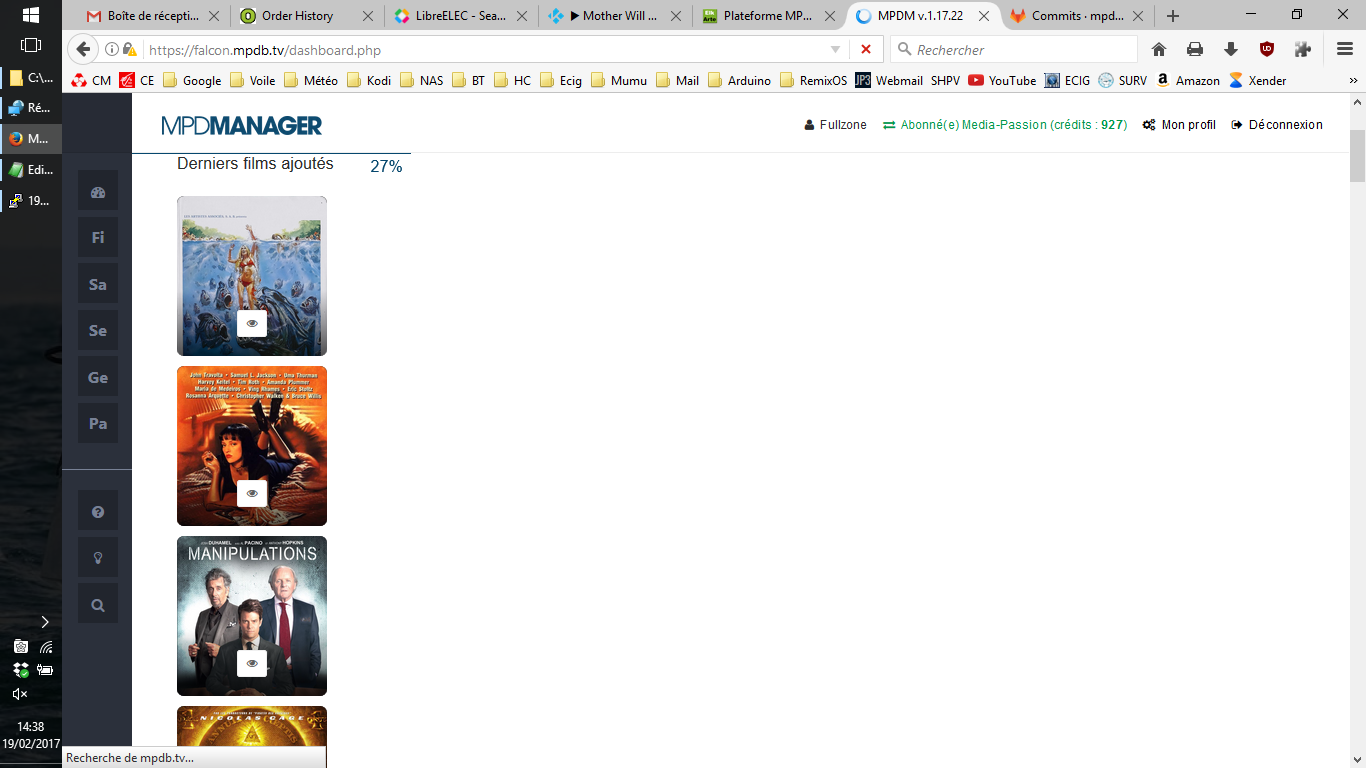Expand the bookmarks toolbar overflow chevron
Viewport: 1366px width, 768px height.
1351,81
